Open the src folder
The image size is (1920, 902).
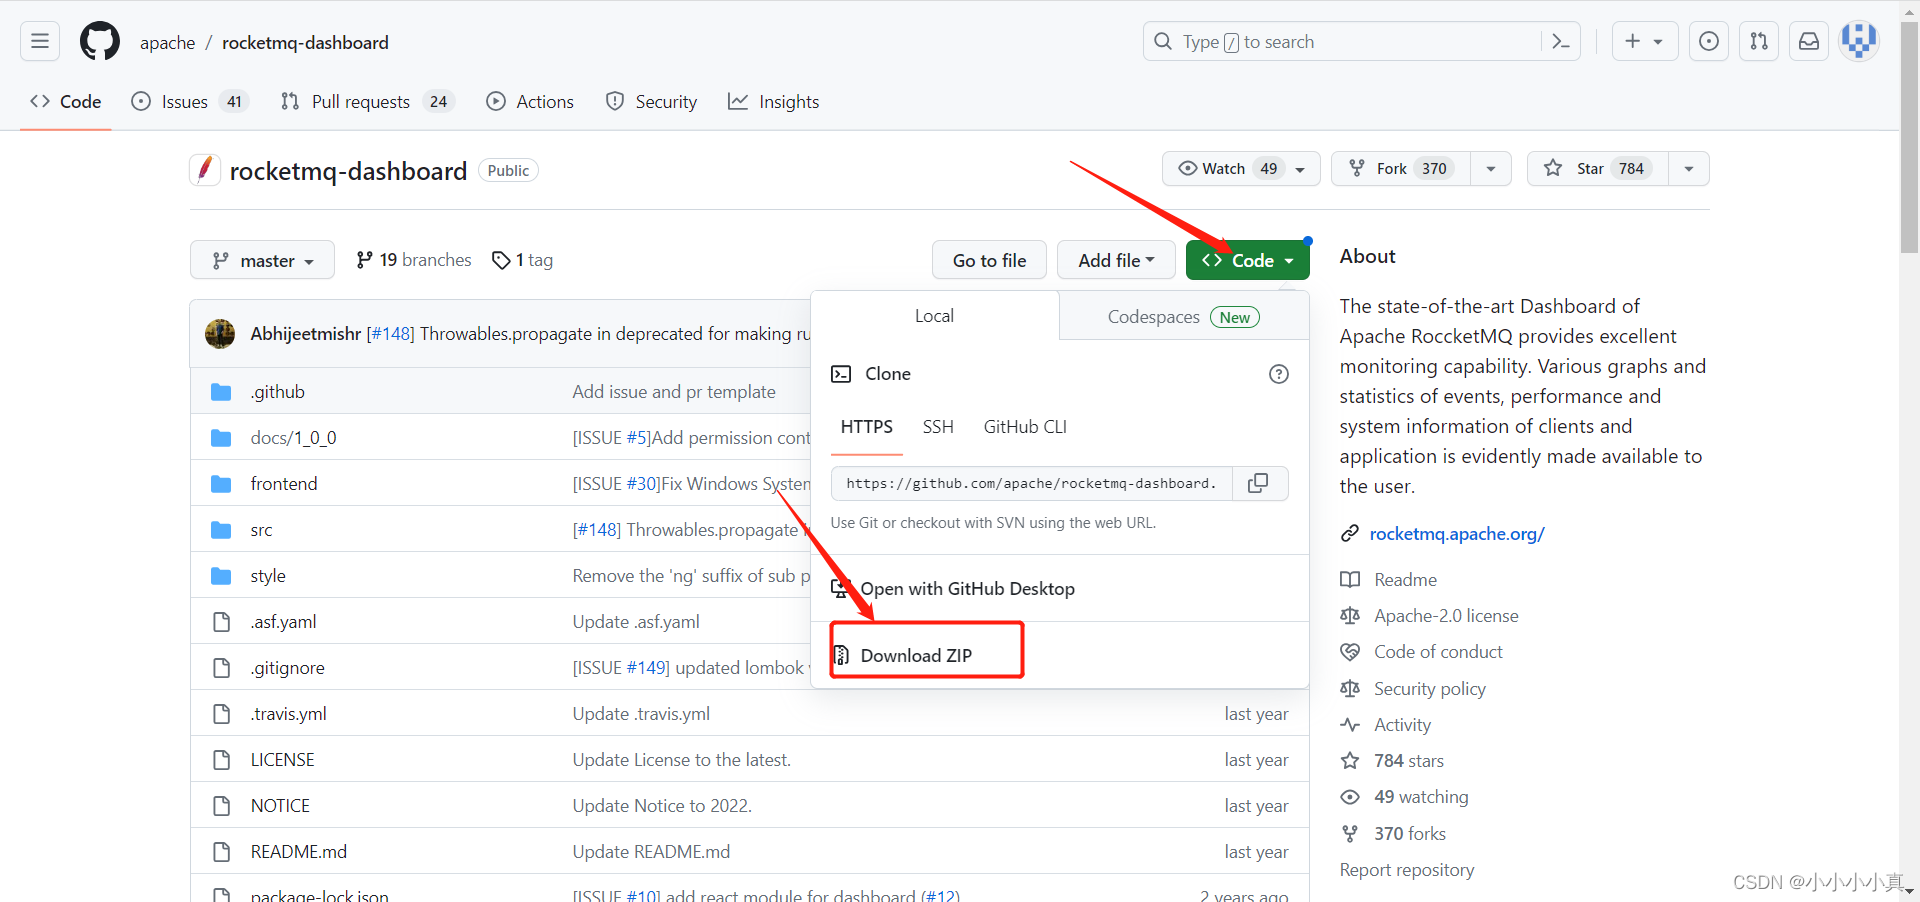coord(261,530)
